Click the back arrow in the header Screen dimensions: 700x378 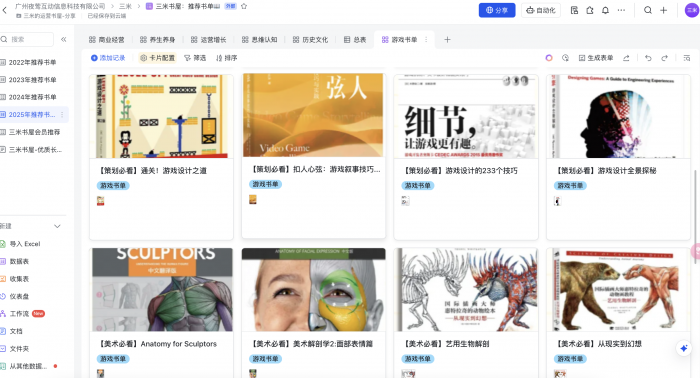pyautogui.click(x=4, y=10)
